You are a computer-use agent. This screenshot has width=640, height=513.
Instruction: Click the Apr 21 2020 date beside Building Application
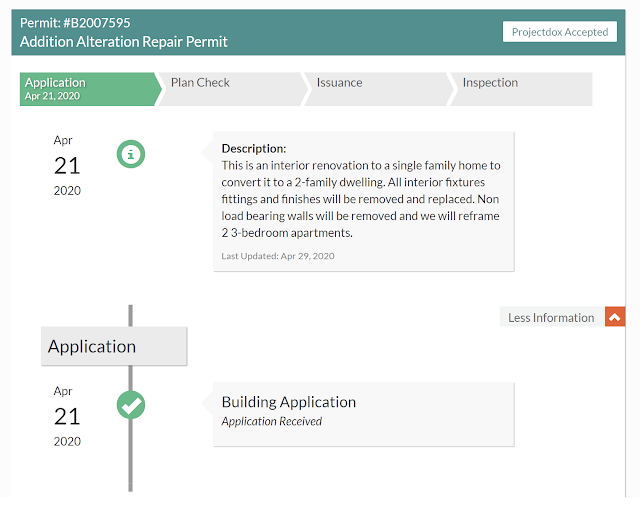67,416
